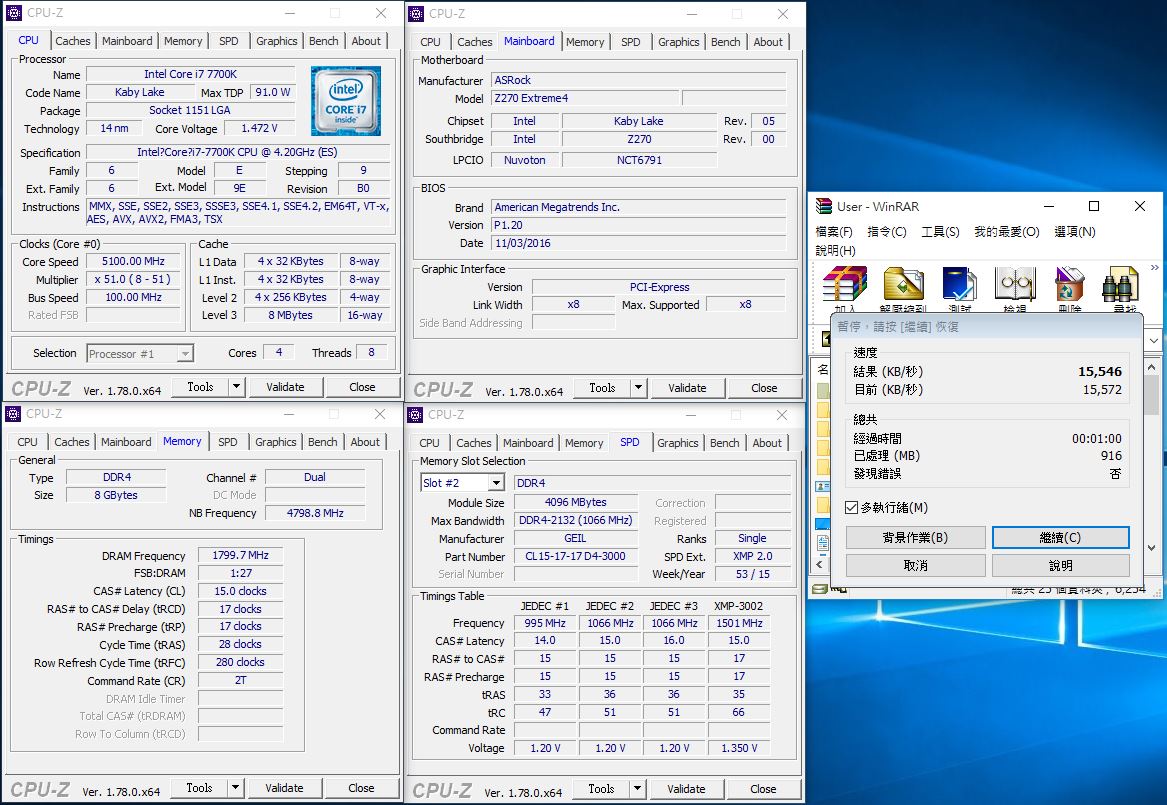Viewport: 1167px width, 805px height.
Task: Expand WinRAR toolbar overflow chevron
Action: (1154, 267)
